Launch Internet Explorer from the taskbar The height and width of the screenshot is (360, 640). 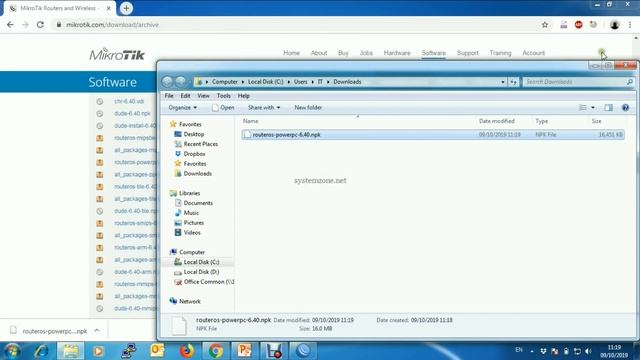pos(41,351)
